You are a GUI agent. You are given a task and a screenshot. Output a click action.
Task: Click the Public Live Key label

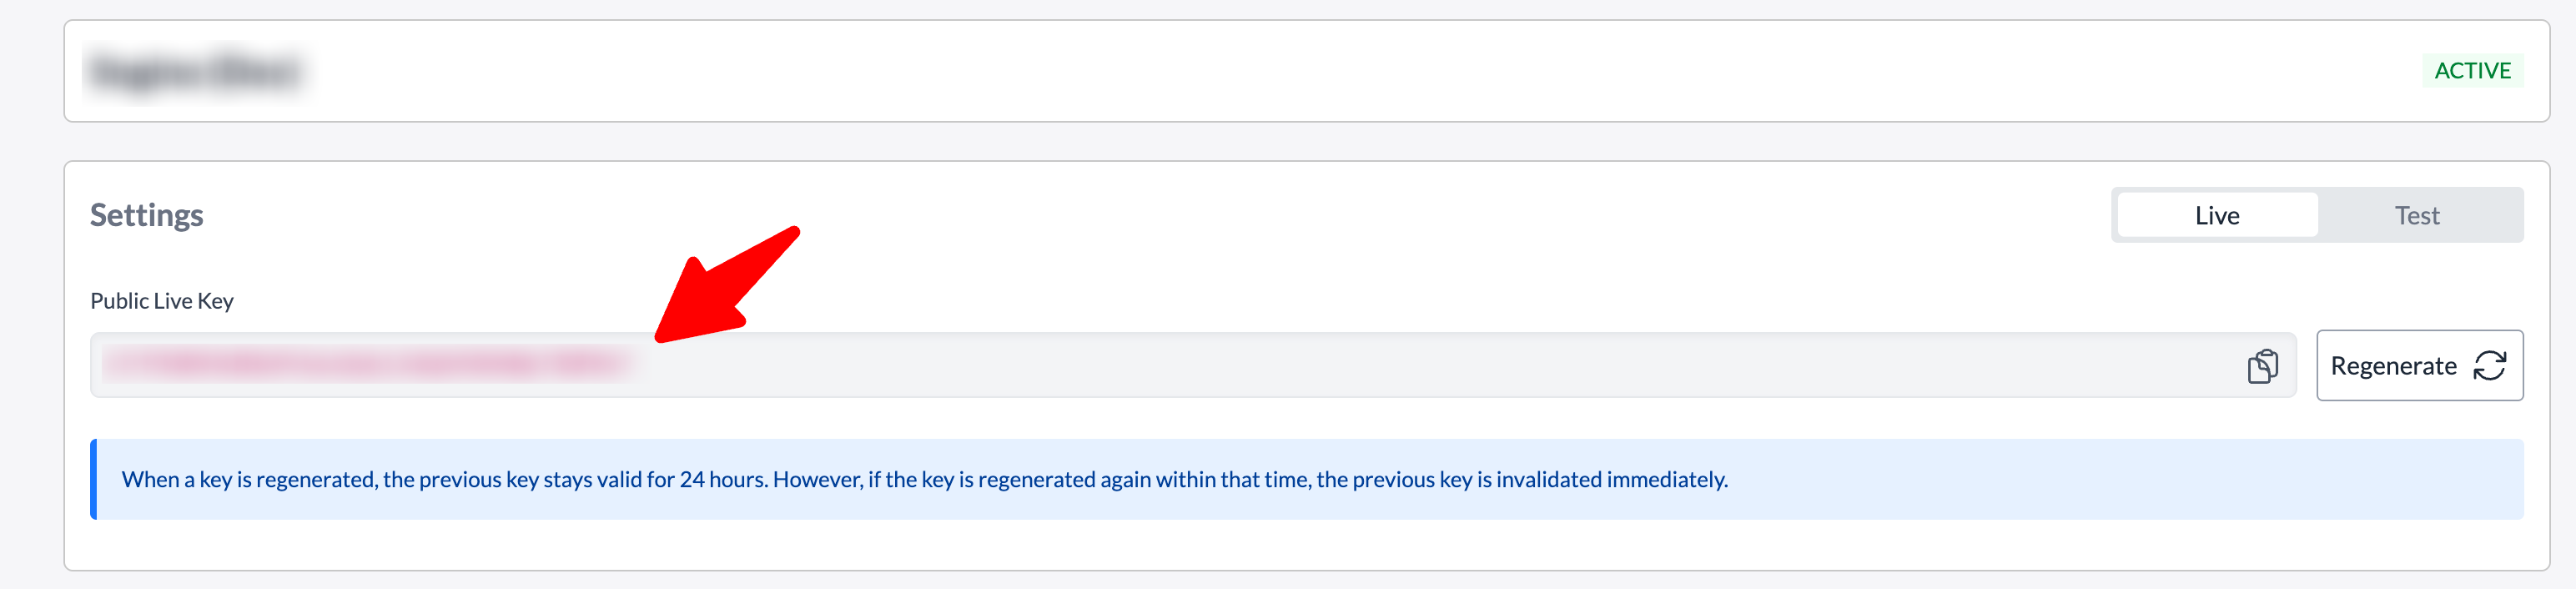click(x=162, y=301)
